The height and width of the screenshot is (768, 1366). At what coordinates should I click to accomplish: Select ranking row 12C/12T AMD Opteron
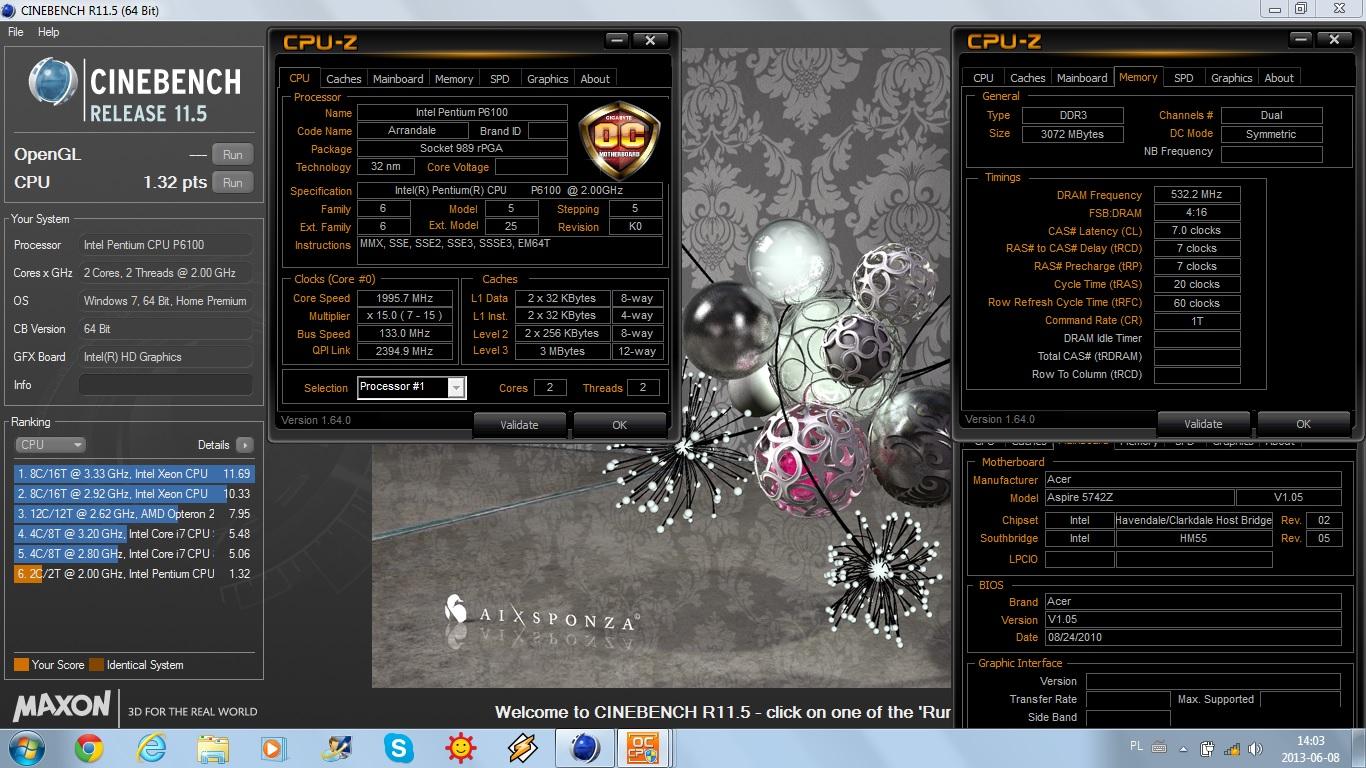coord(134,514)
